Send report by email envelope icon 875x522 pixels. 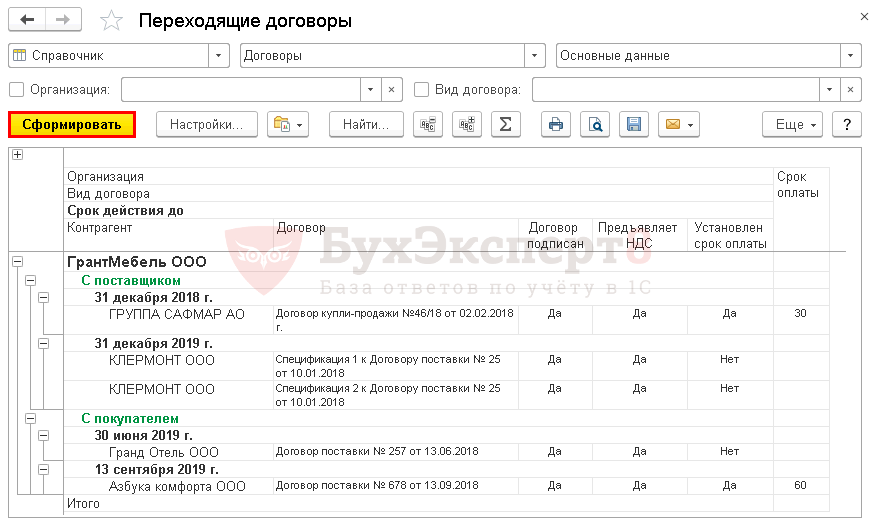coord(679,124)
